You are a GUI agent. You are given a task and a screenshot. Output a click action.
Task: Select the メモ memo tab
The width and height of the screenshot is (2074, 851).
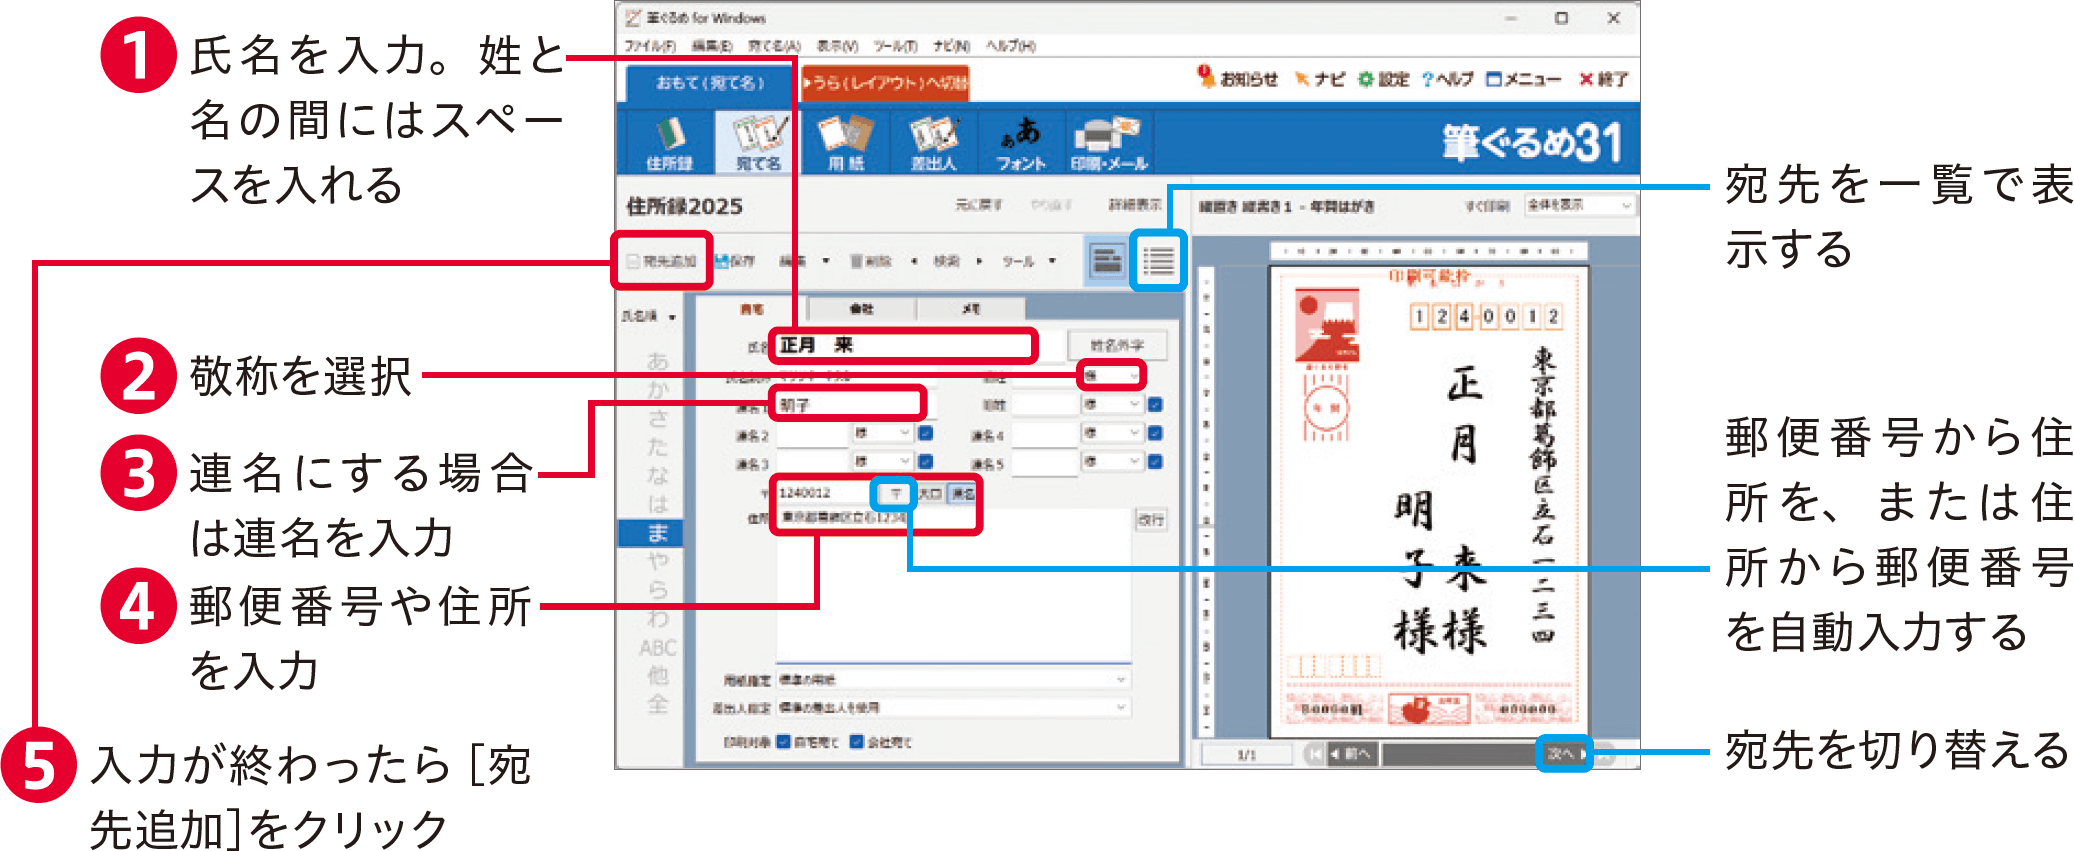pyautogui.click(x=971, y=309)
